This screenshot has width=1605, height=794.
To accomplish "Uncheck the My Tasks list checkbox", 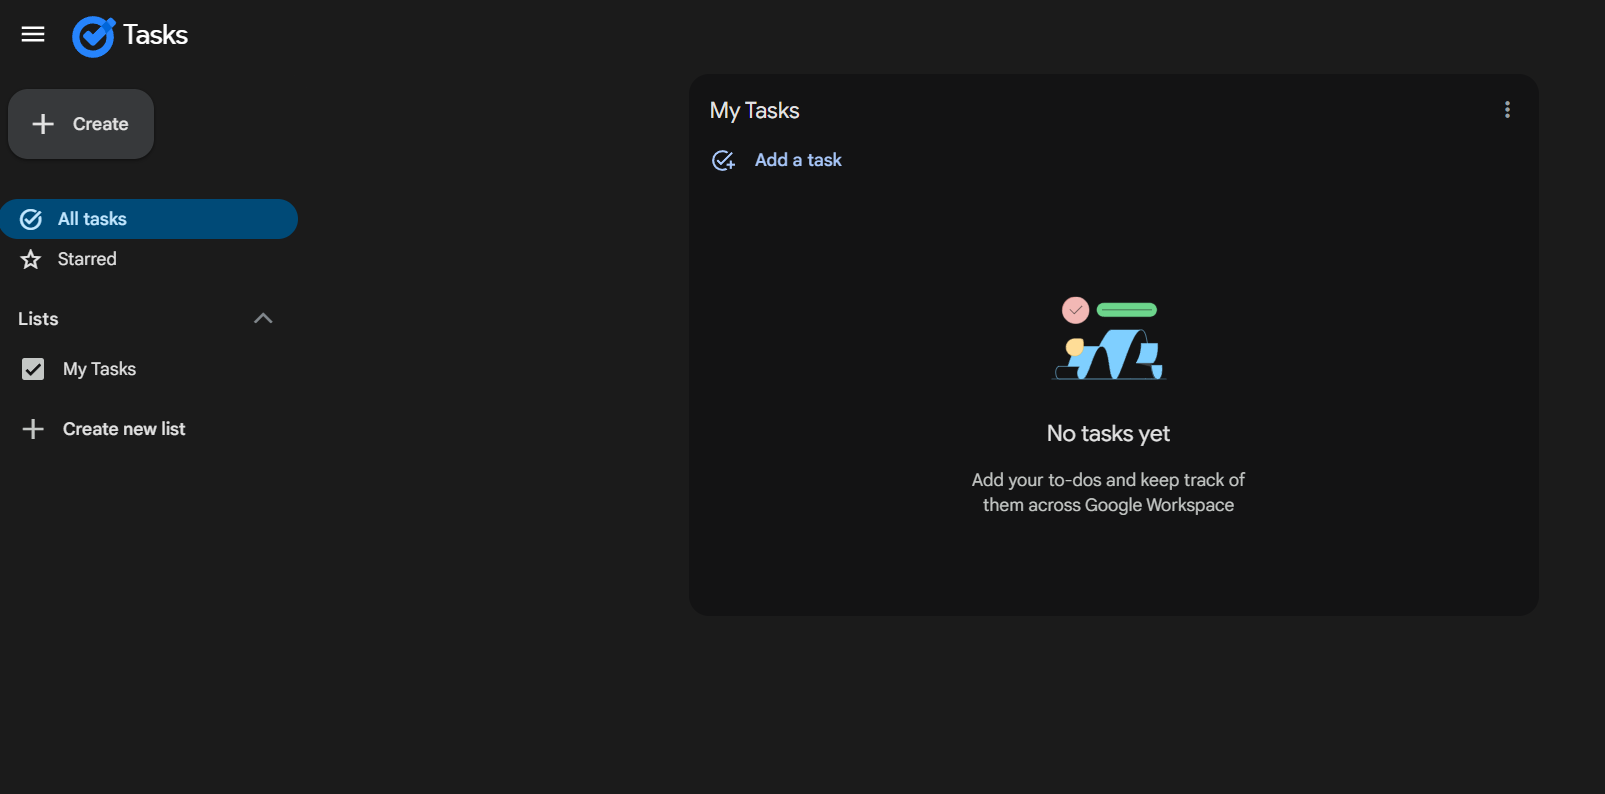I will tap(33, 369).
